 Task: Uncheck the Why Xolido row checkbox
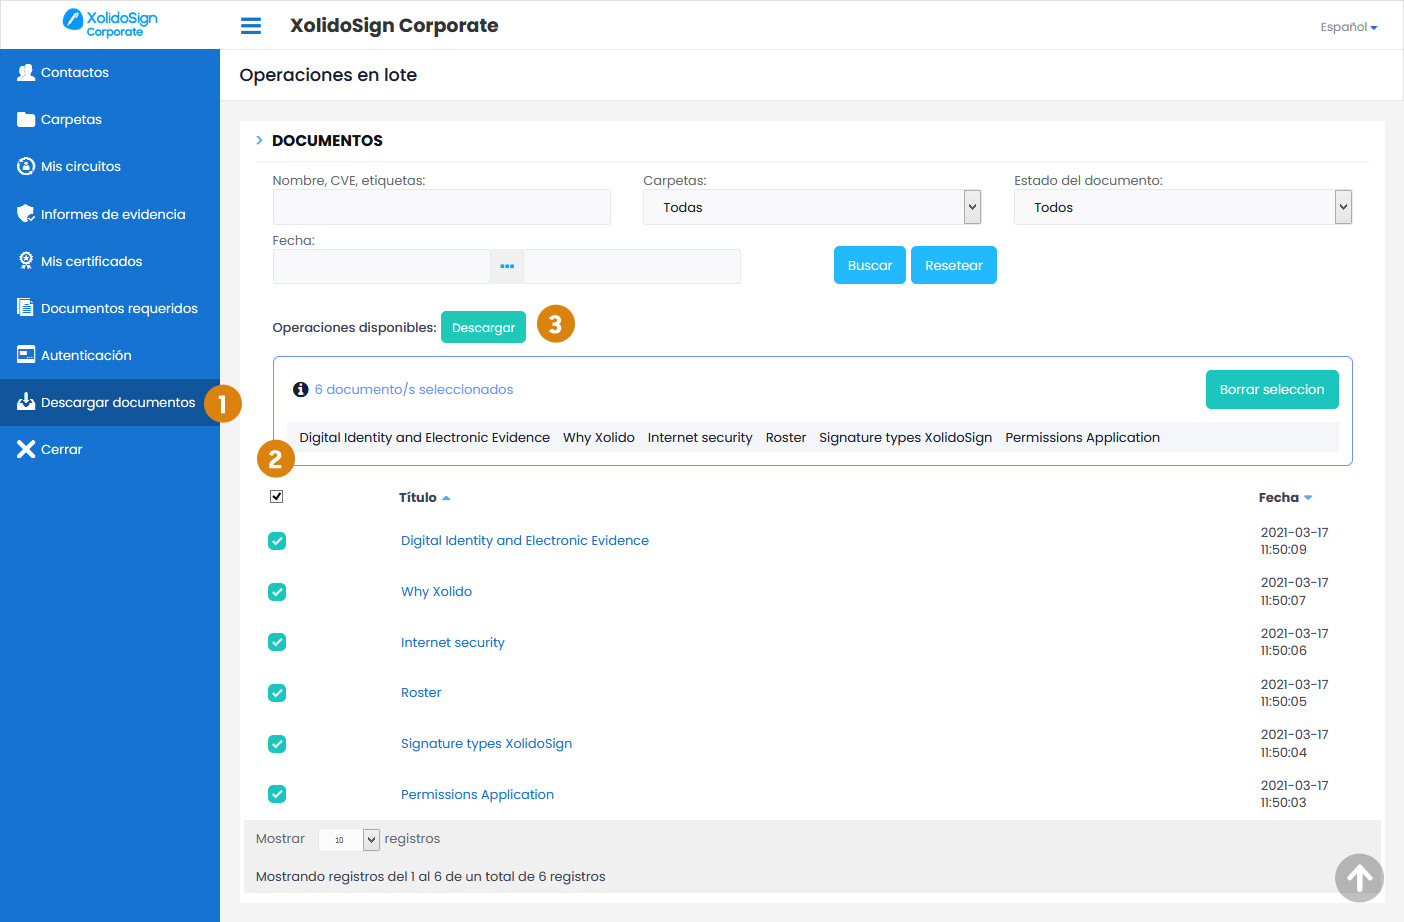tap(277, 592)
